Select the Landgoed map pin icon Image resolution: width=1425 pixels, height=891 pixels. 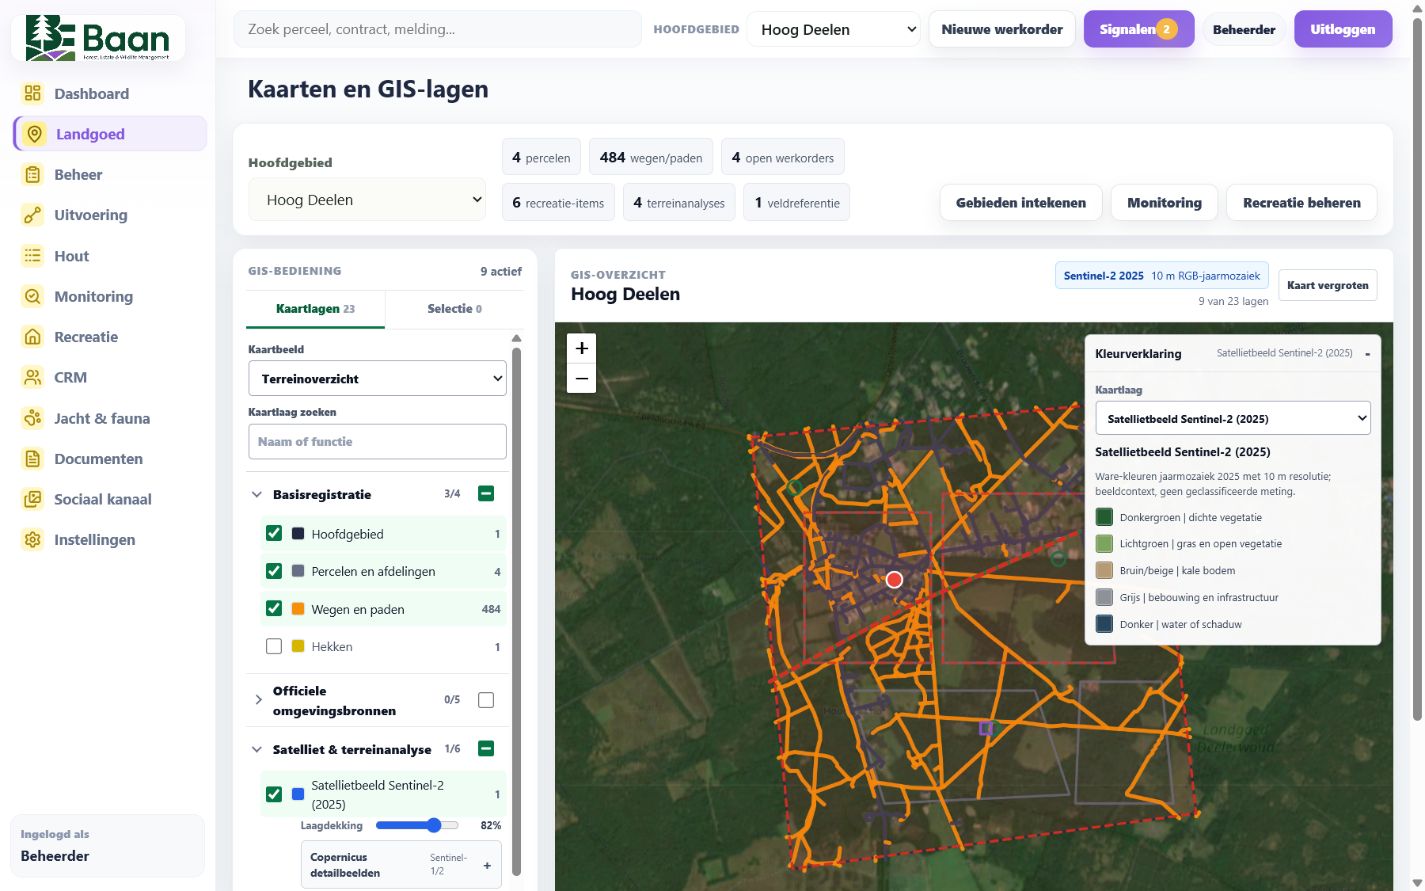click(x=35, y=134)
